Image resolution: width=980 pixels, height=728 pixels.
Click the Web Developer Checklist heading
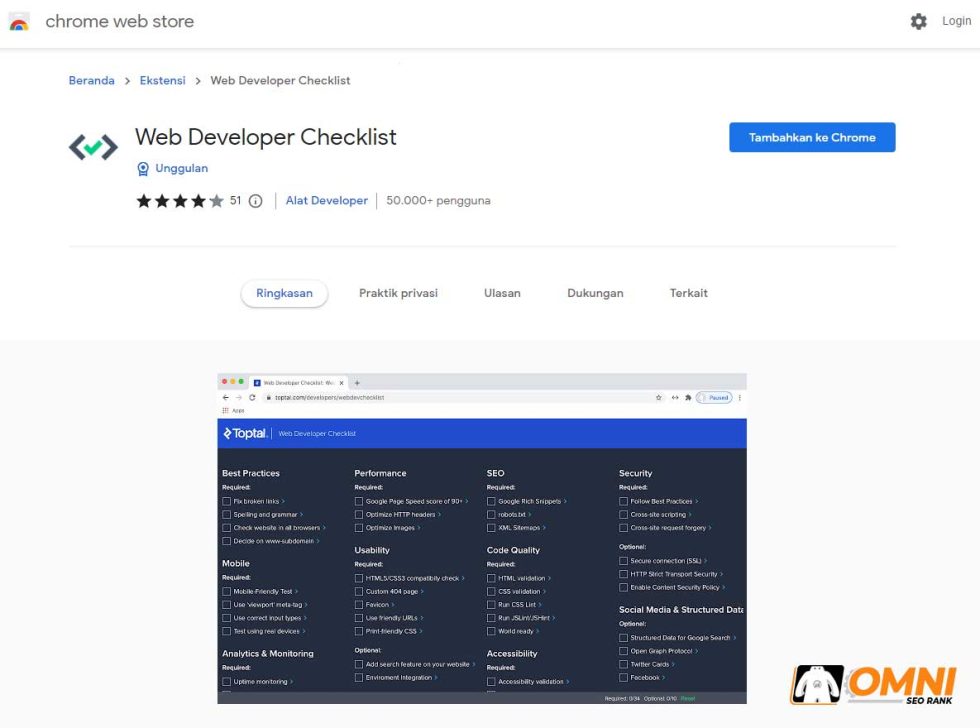coord(266,137)
